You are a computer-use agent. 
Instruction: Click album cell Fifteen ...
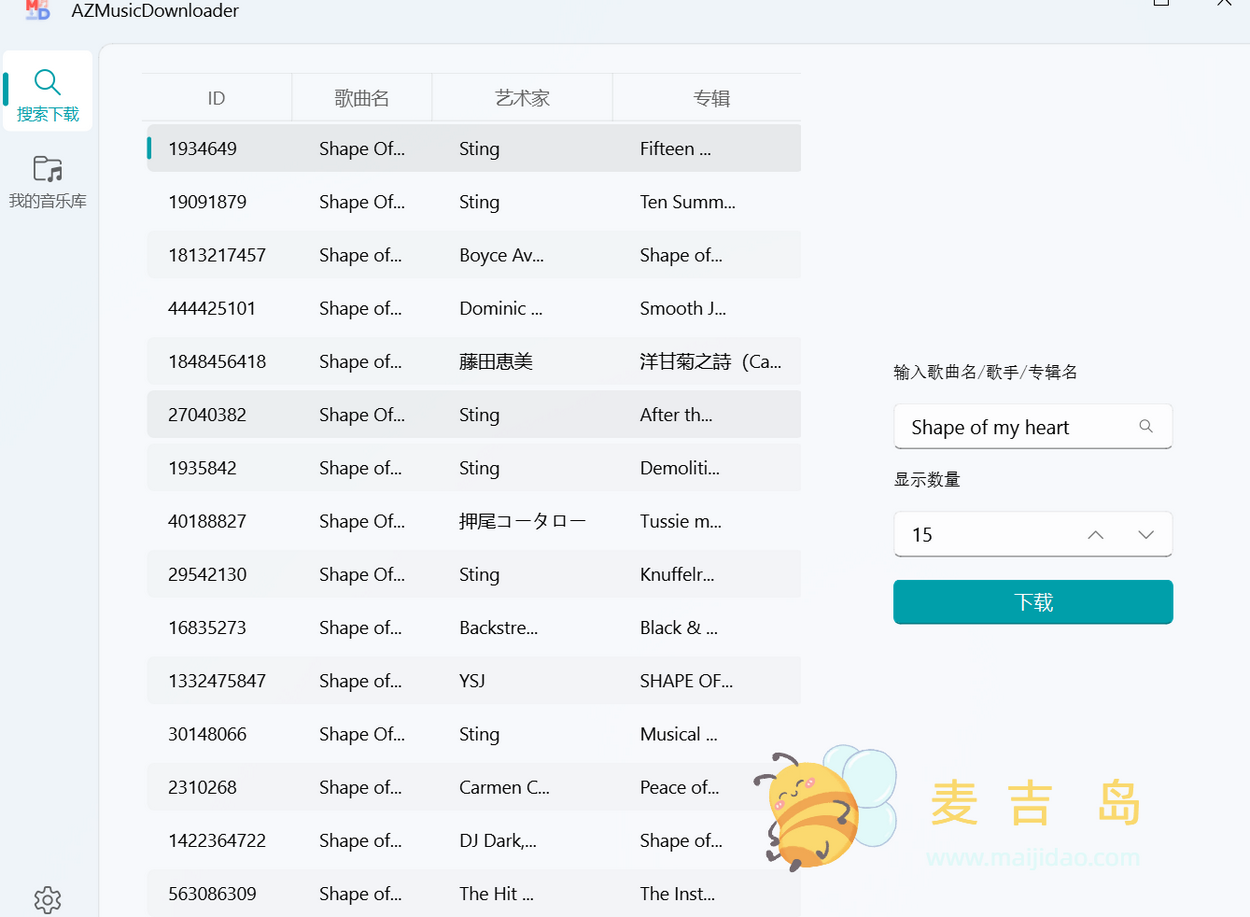click(x=675, y=148)
